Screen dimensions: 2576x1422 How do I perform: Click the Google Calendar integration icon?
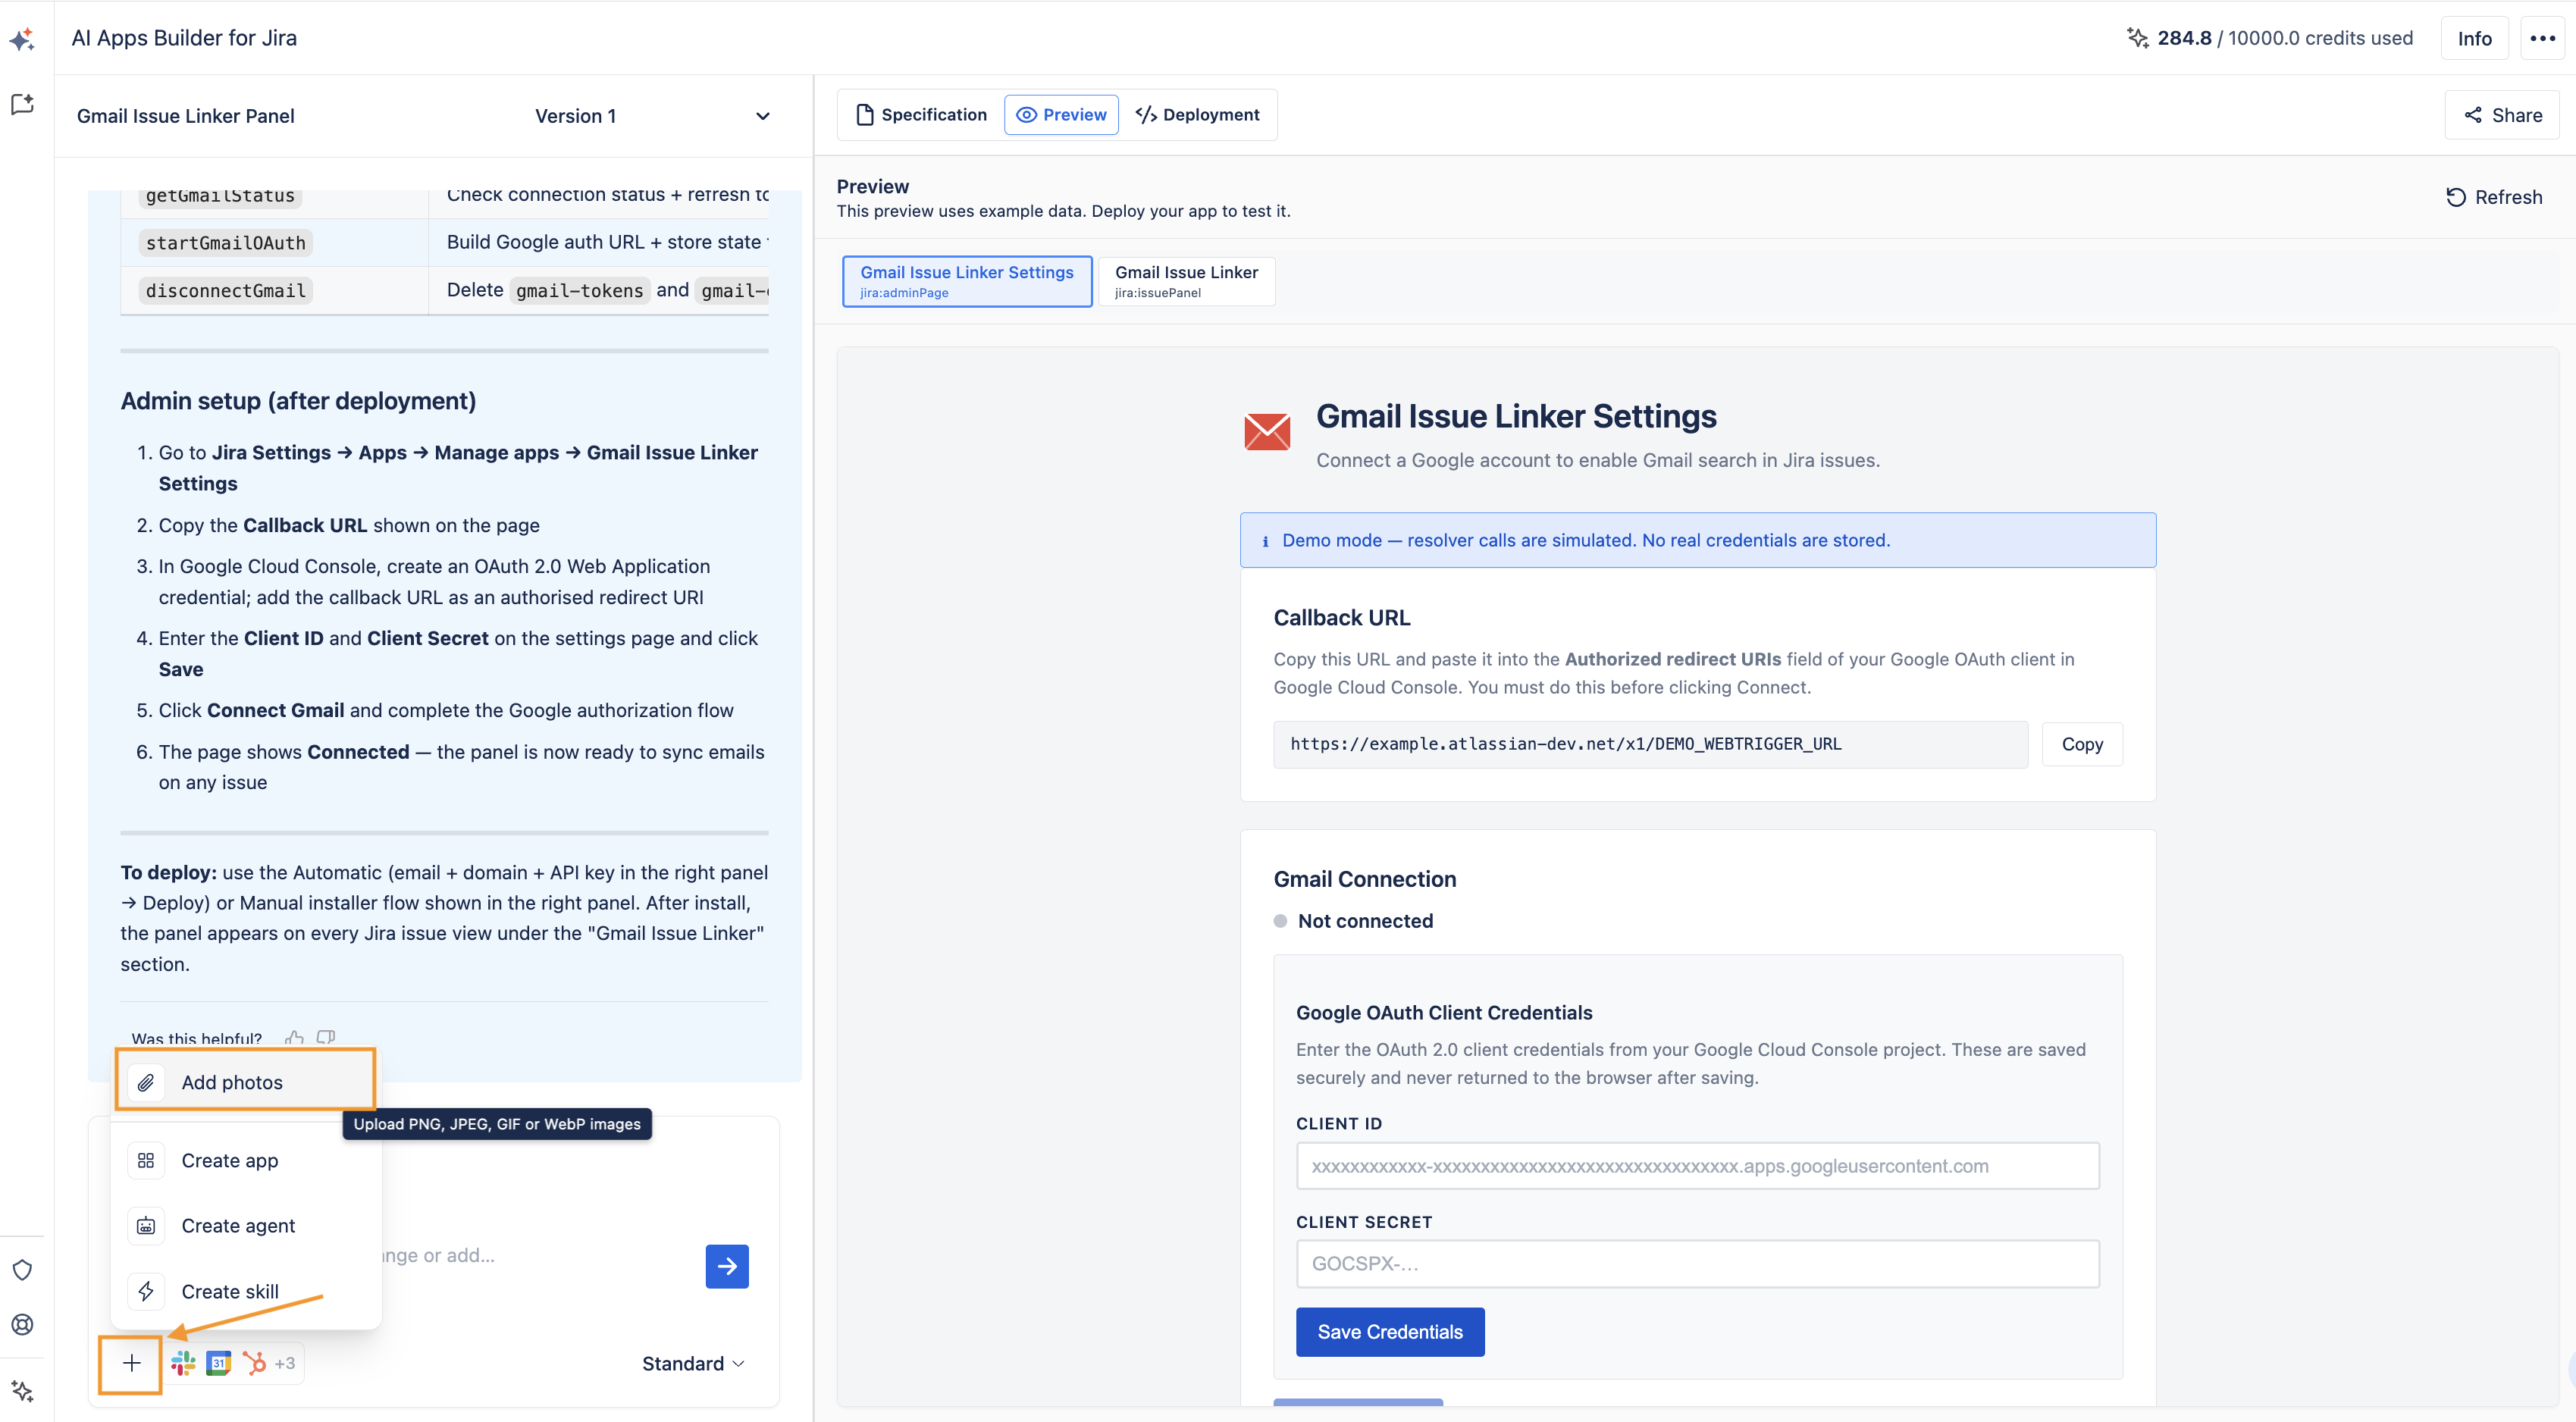coord(219,1363)
